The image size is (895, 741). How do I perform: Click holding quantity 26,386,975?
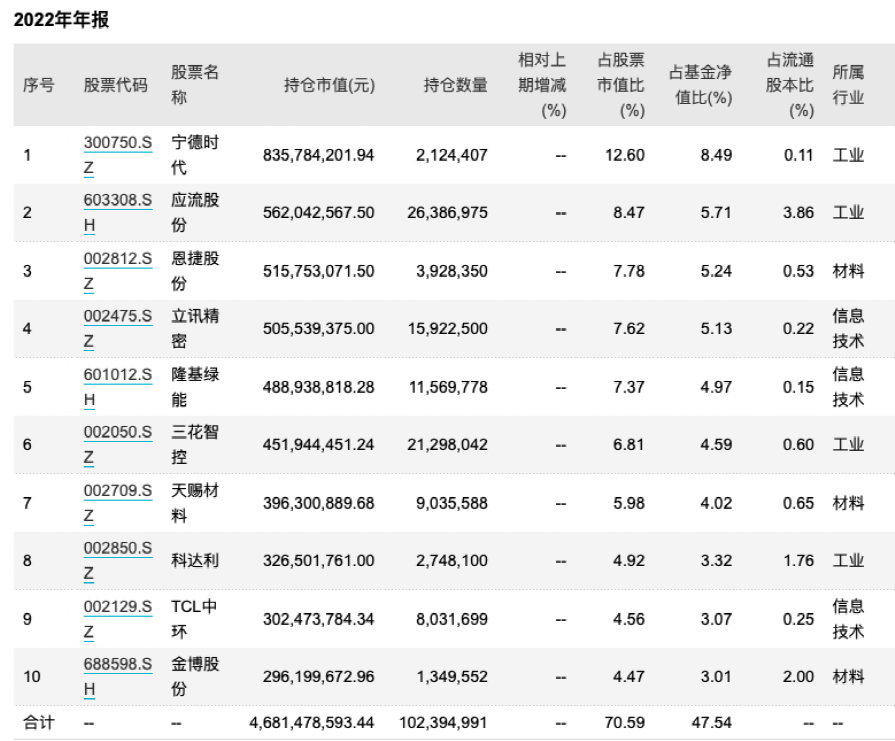coord(448,213)
